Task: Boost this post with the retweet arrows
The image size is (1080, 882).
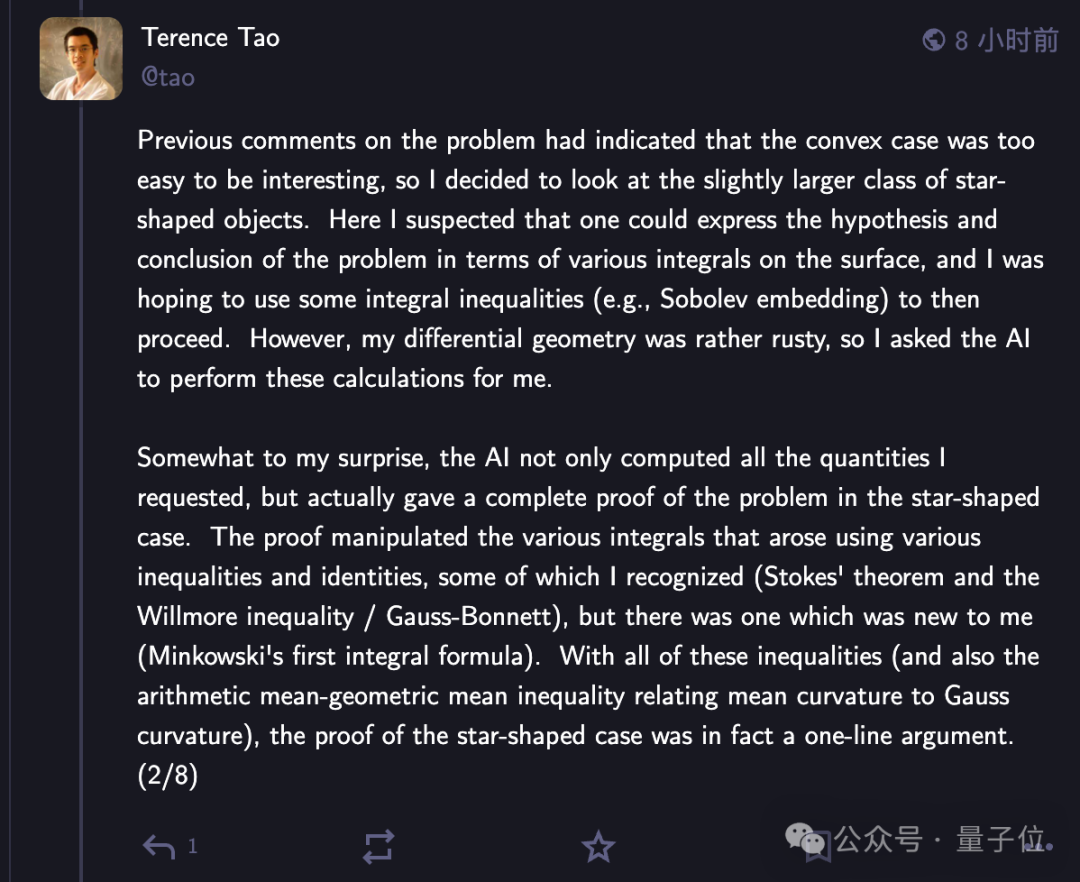Action: point(378,847)
